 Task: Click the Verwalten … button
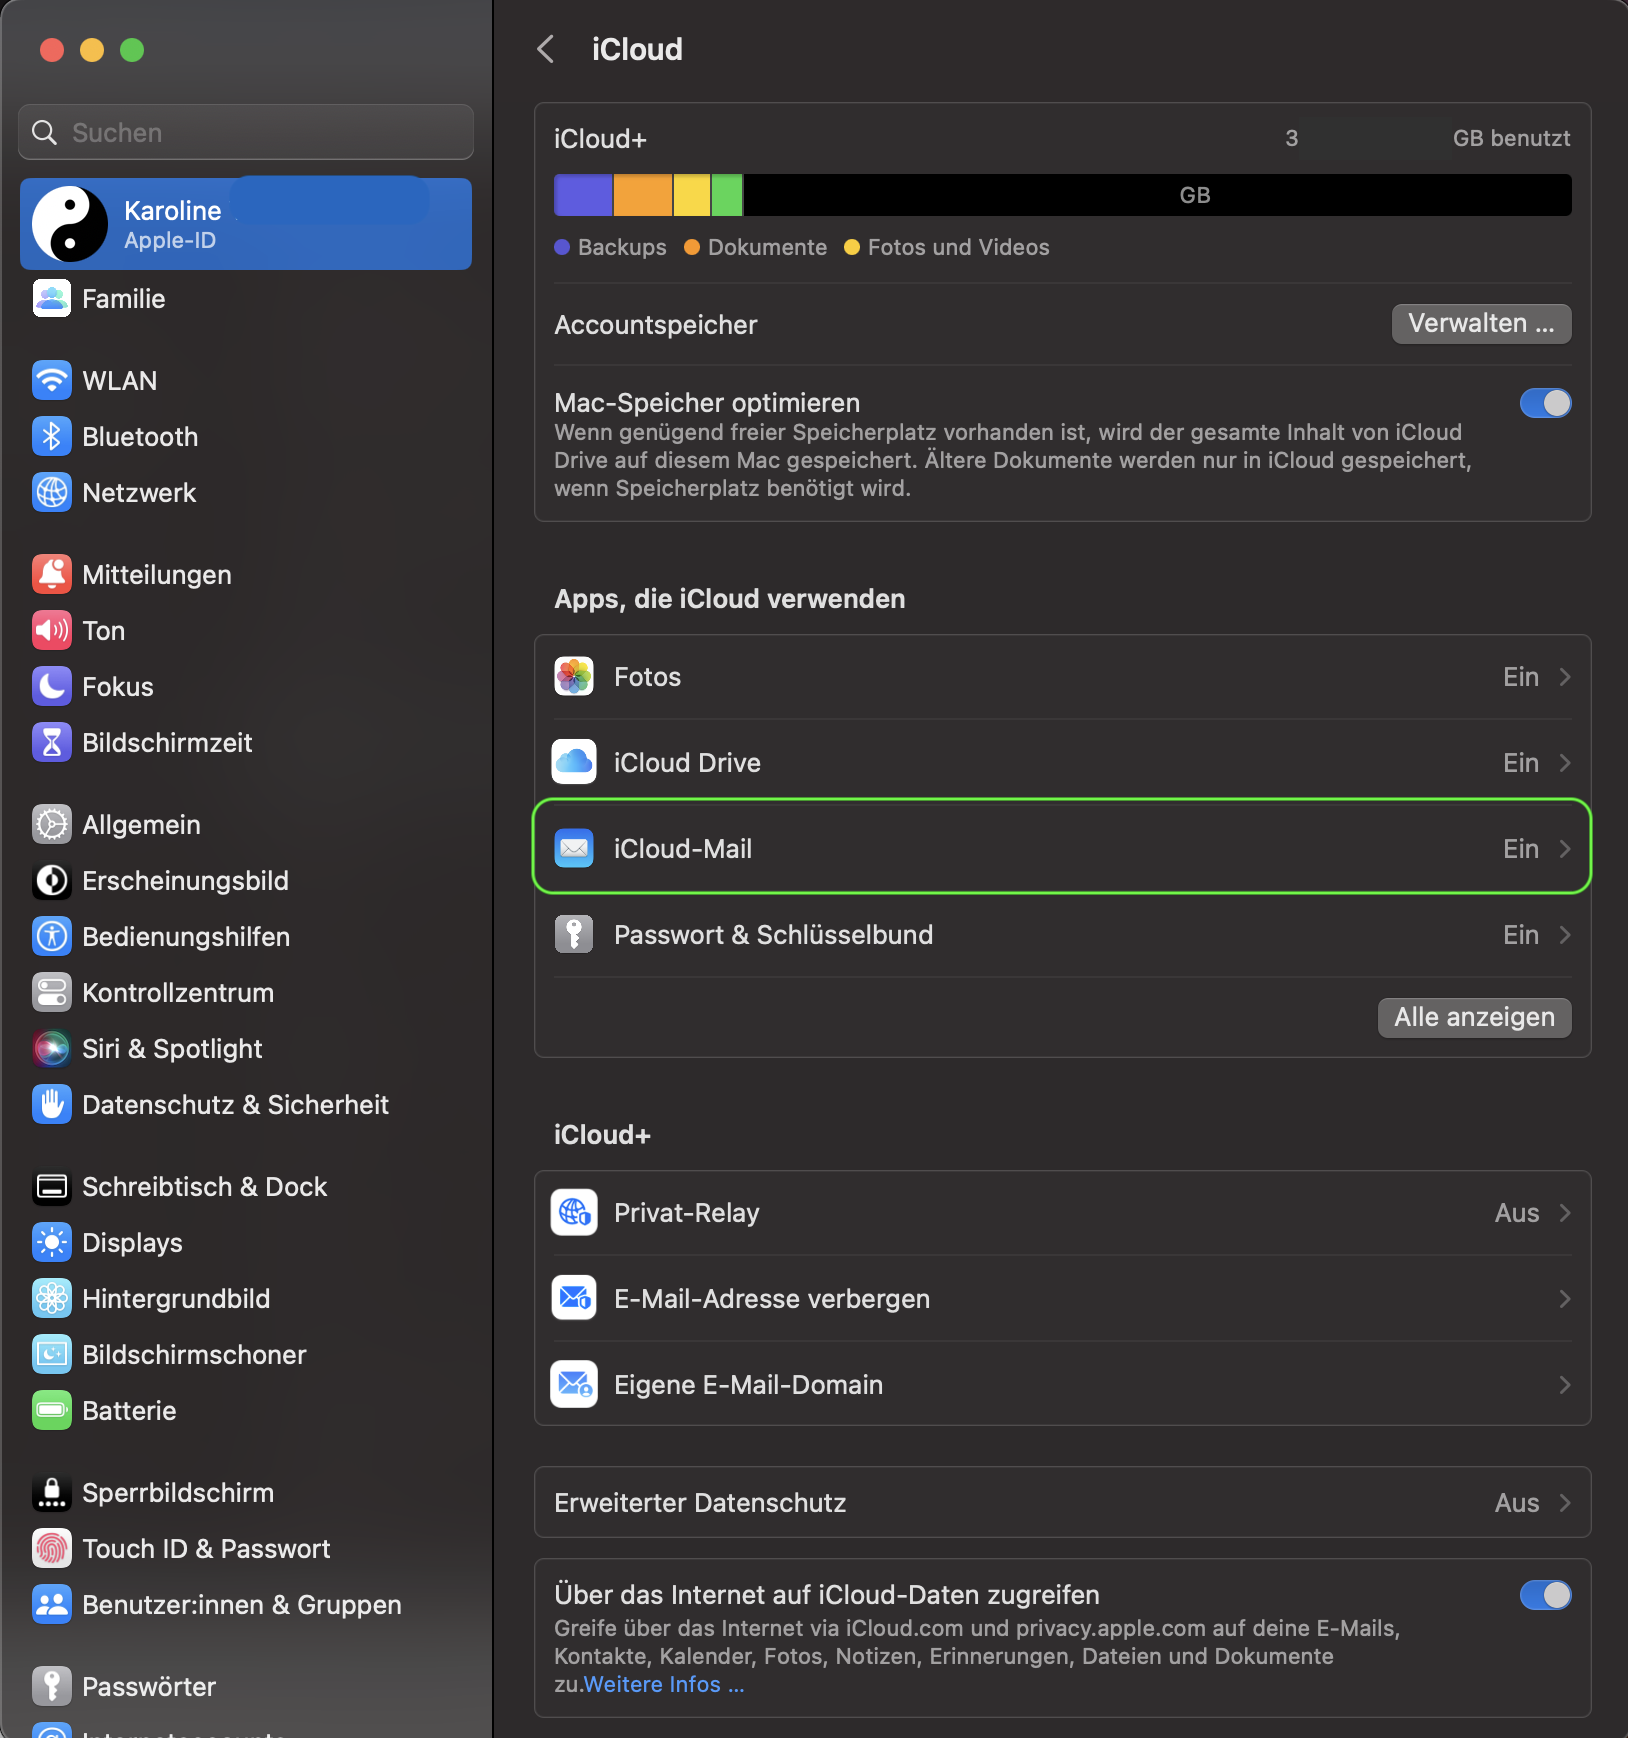[1481, 324]
